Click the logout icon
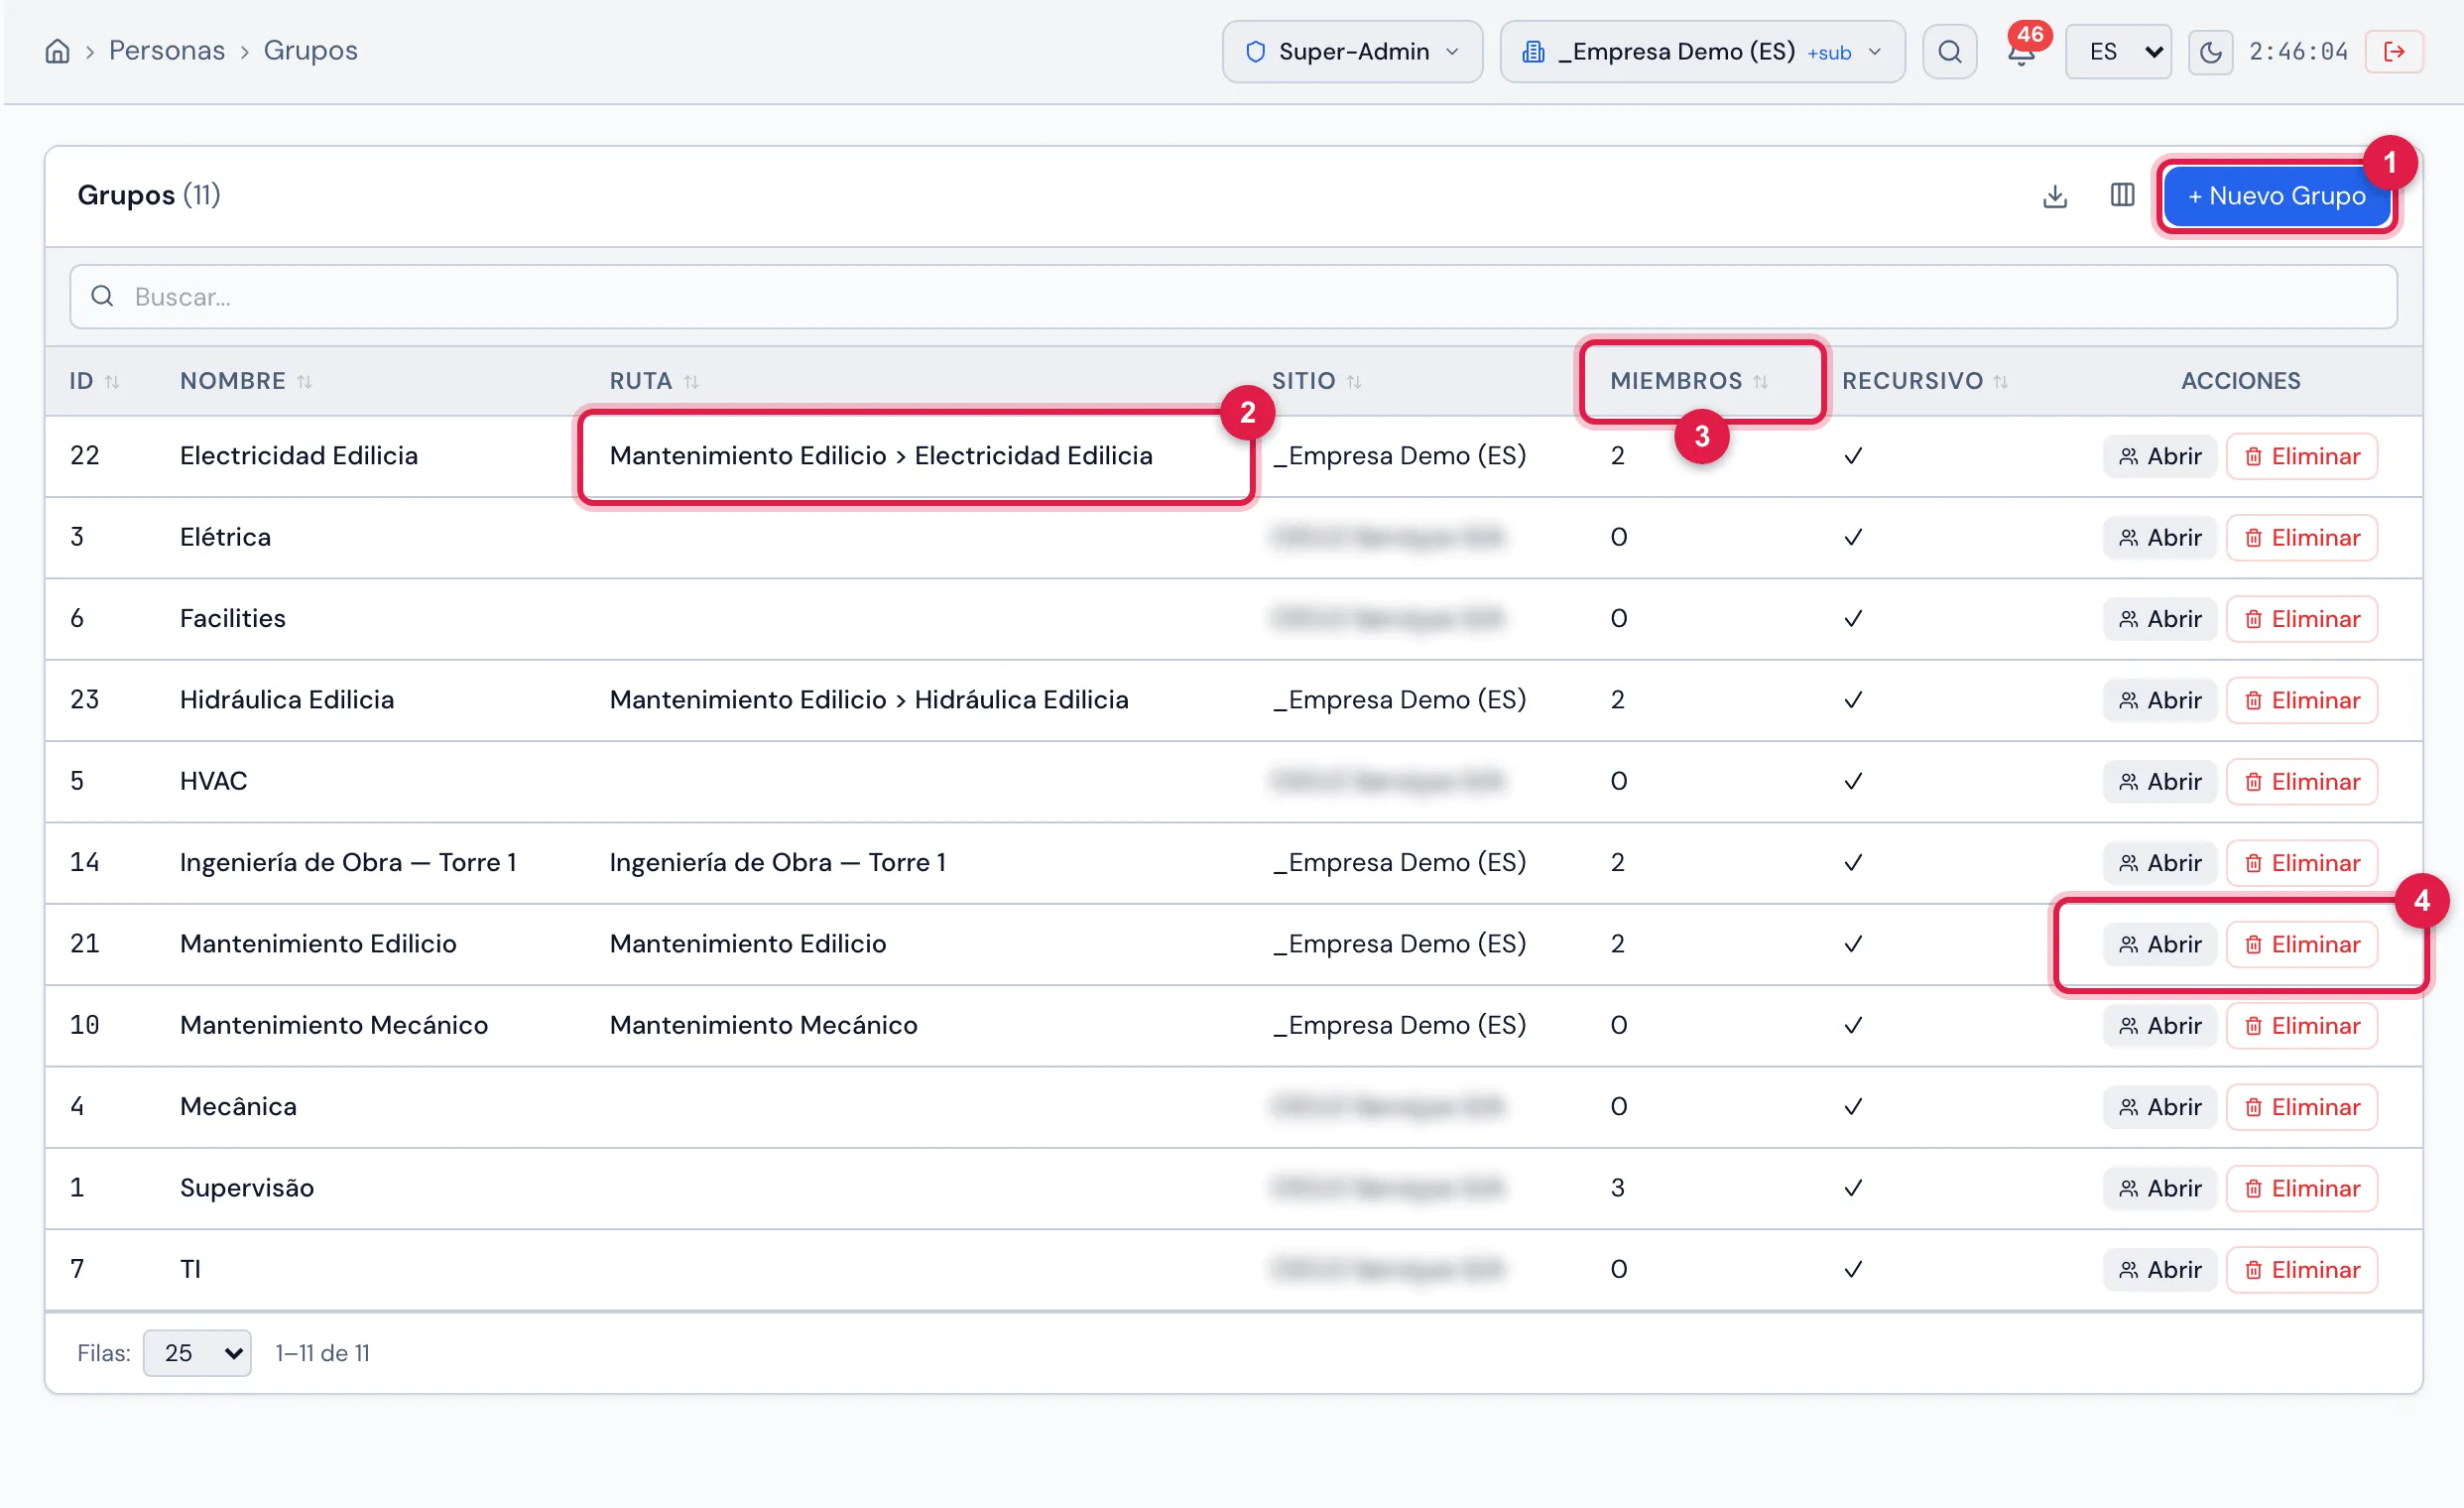Viewport: 2464px width, 1508px height. click(x=2394, y=51)
